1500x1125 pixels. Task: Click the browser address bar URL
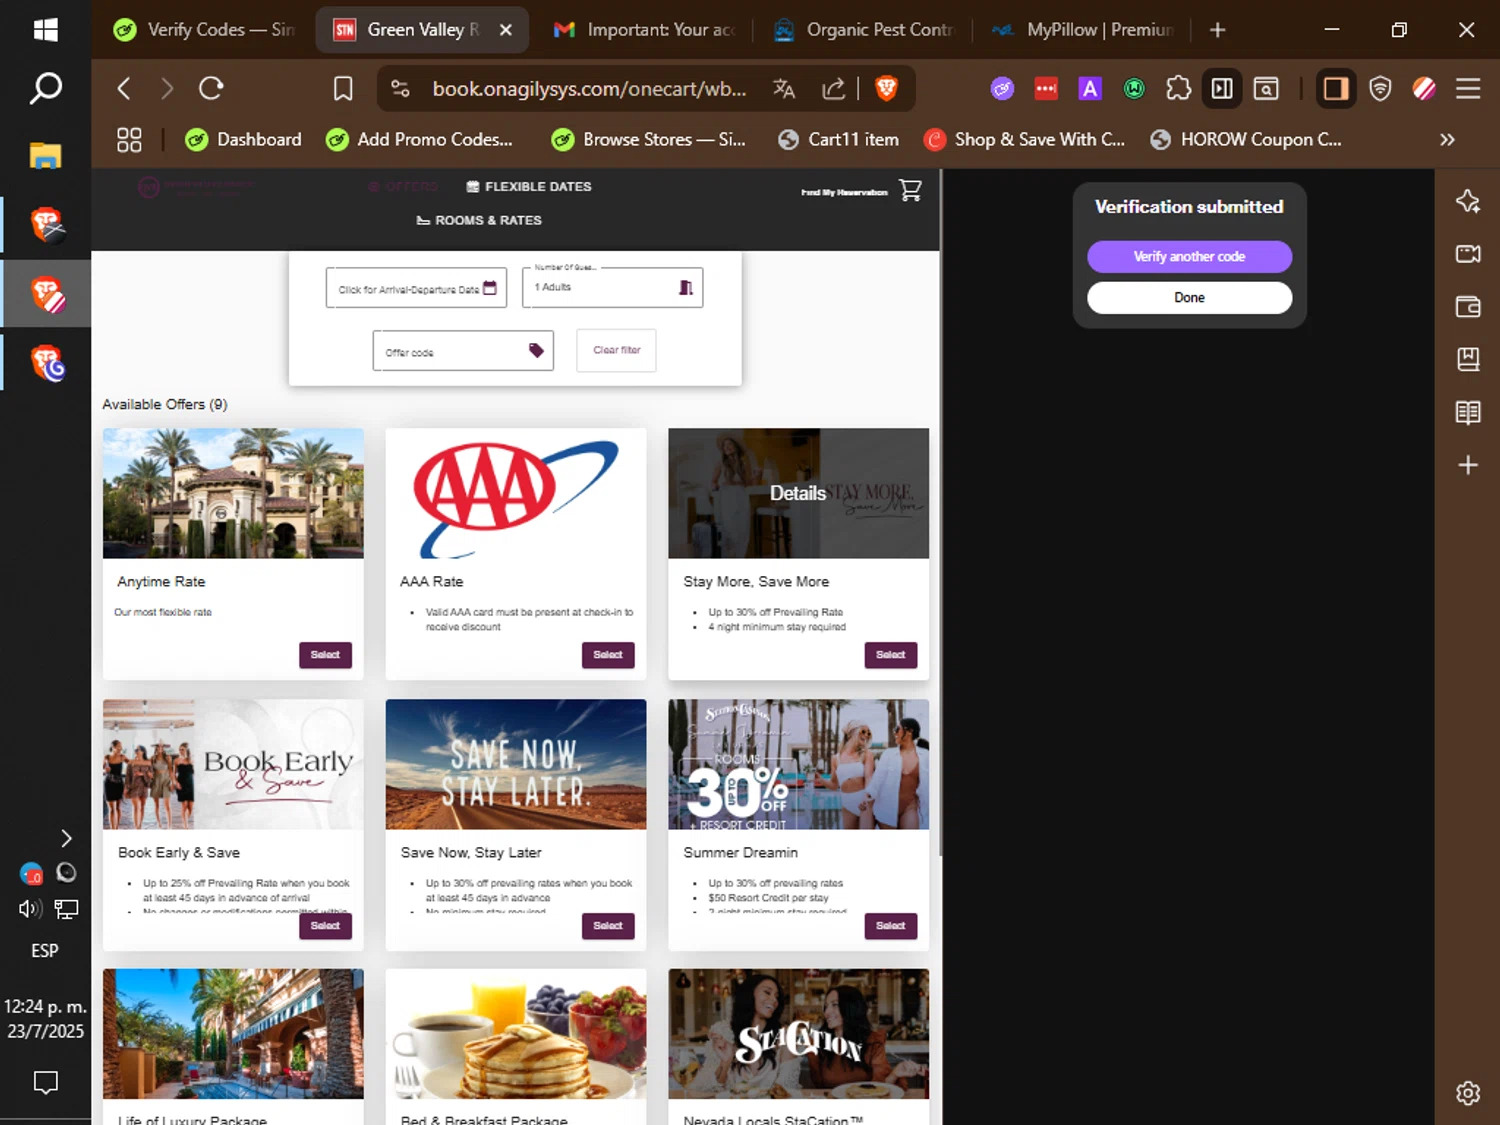coord(589,89)
